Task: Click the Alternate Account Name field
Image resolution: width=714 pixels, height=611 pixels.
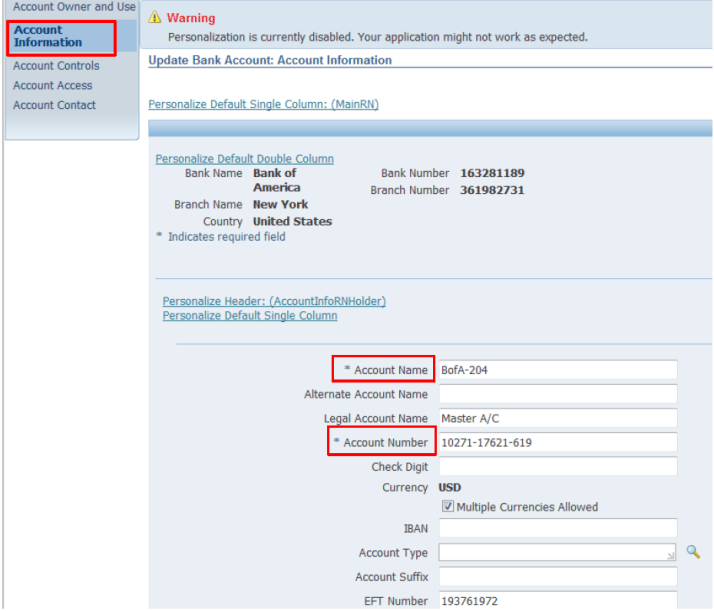Action: (x=557, y=394)
